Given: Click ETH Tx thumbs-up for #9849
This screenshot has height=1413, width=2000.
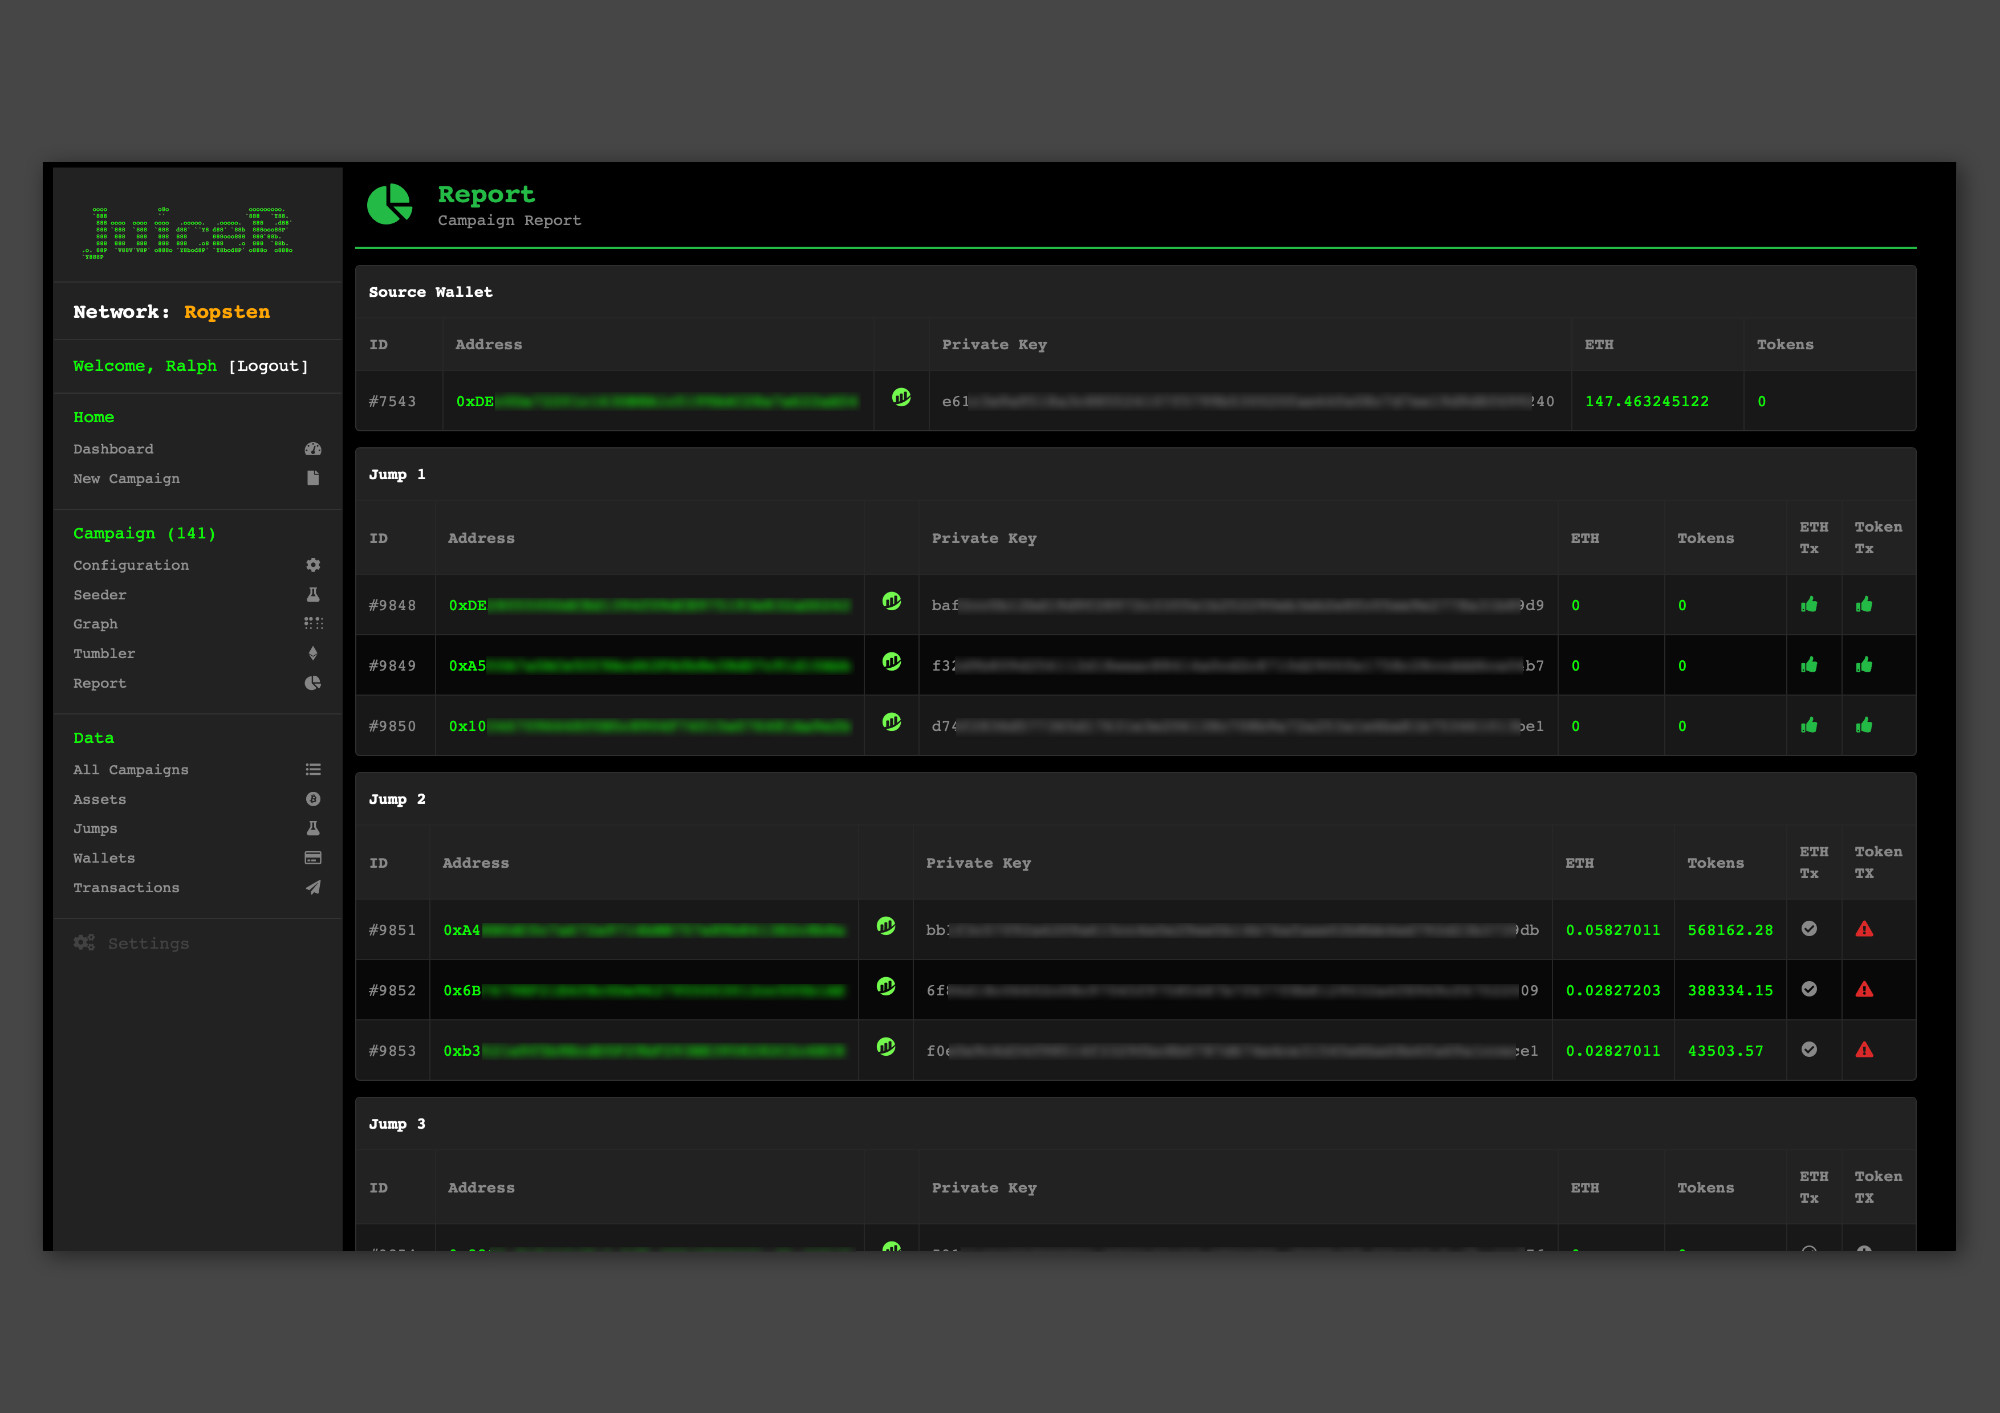Looking at the screenshot, I should (x=1809, y=665).
